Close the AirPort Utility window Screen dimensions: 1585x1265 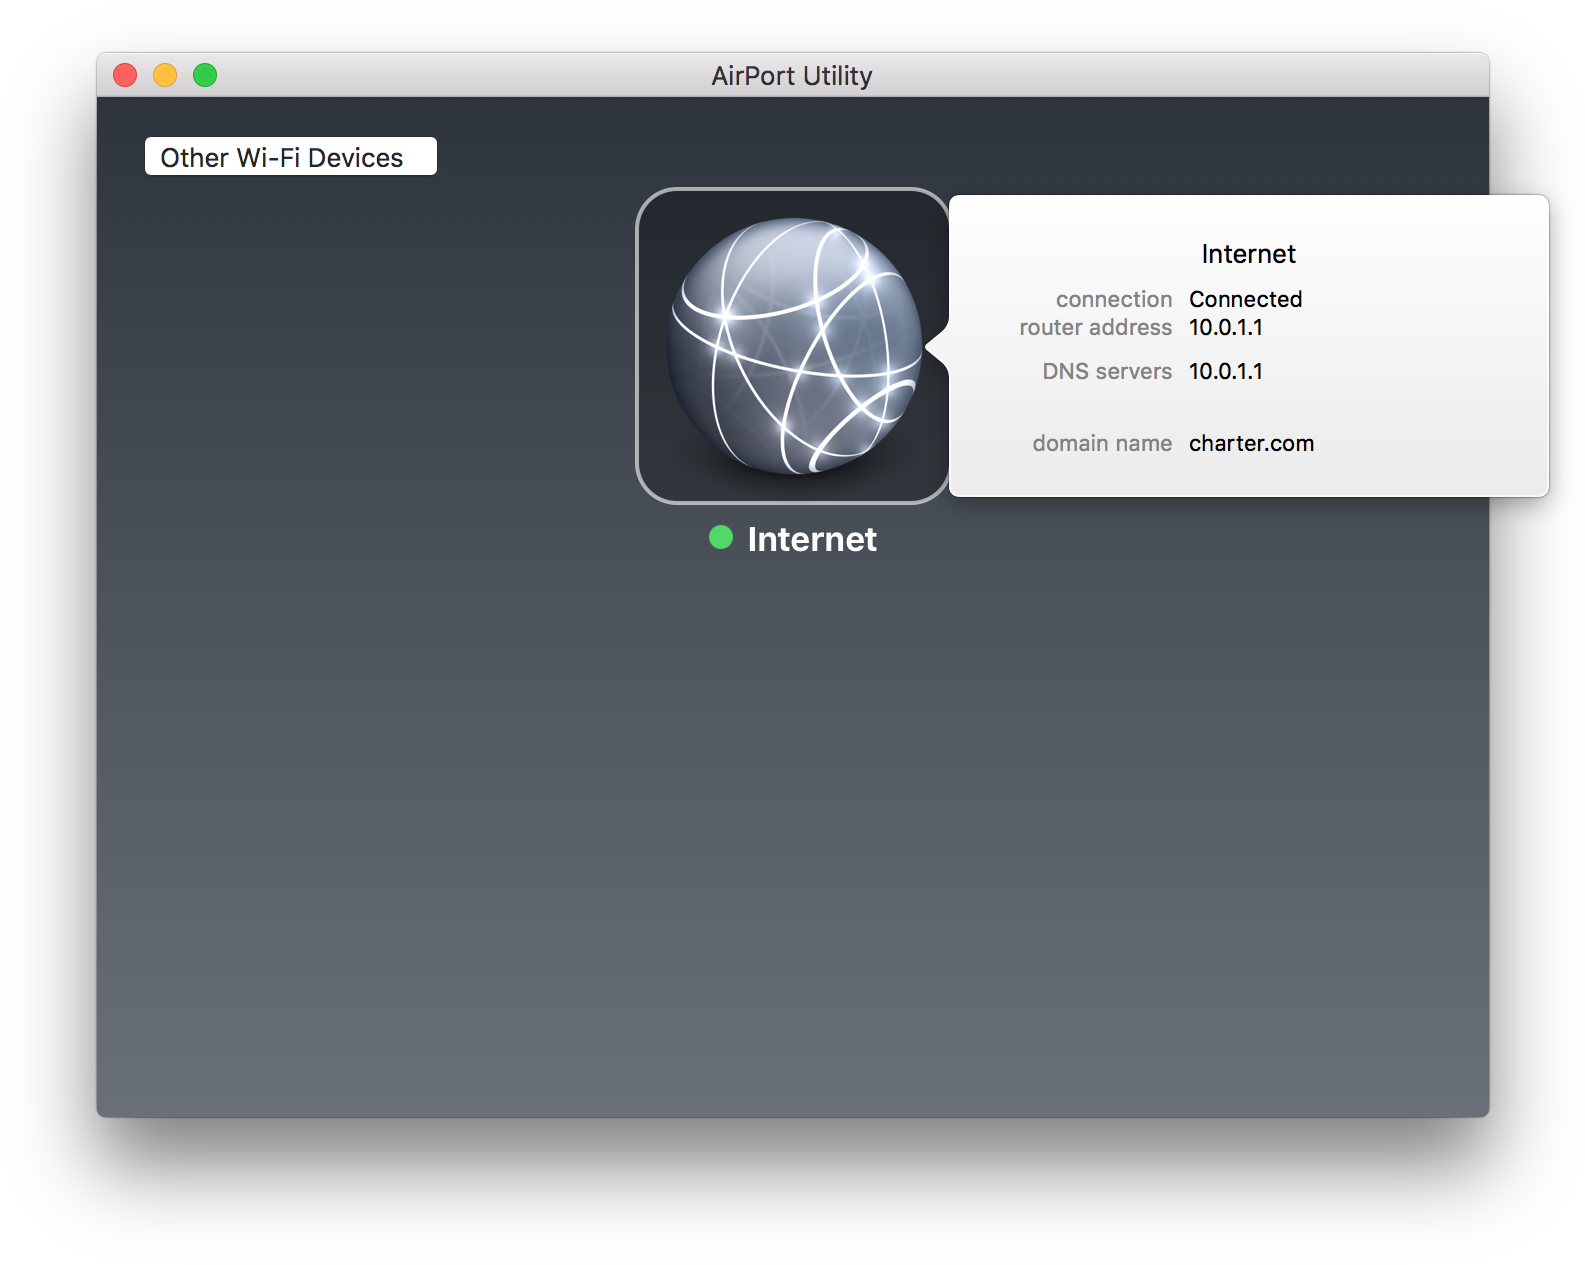tap(125, 75)
